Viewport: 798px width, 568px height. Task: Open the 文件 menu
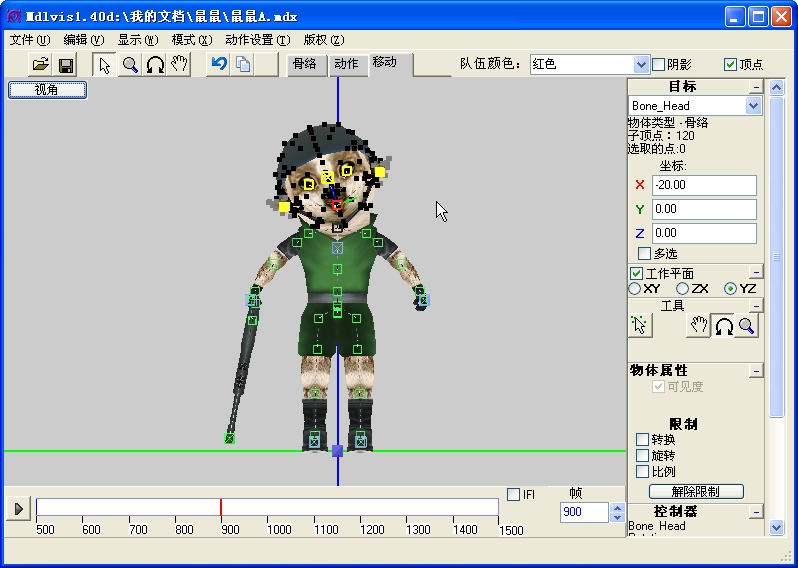coord(29,40)
